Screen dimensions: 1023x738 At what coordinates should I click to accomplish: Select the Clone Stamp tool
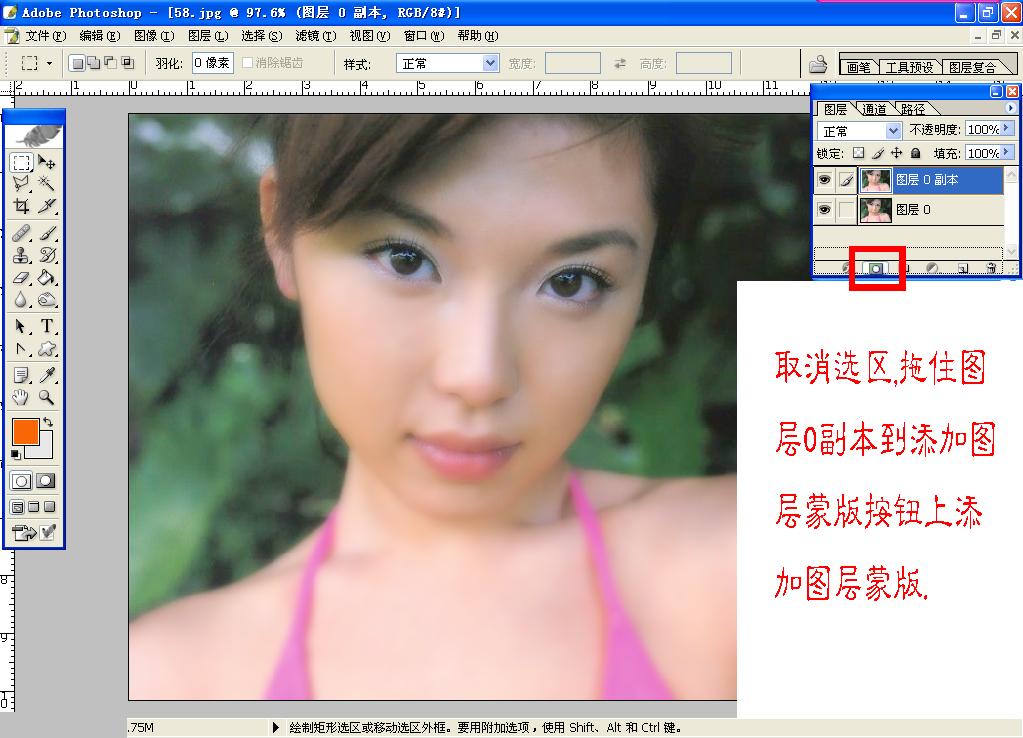[x=22, y=255]
